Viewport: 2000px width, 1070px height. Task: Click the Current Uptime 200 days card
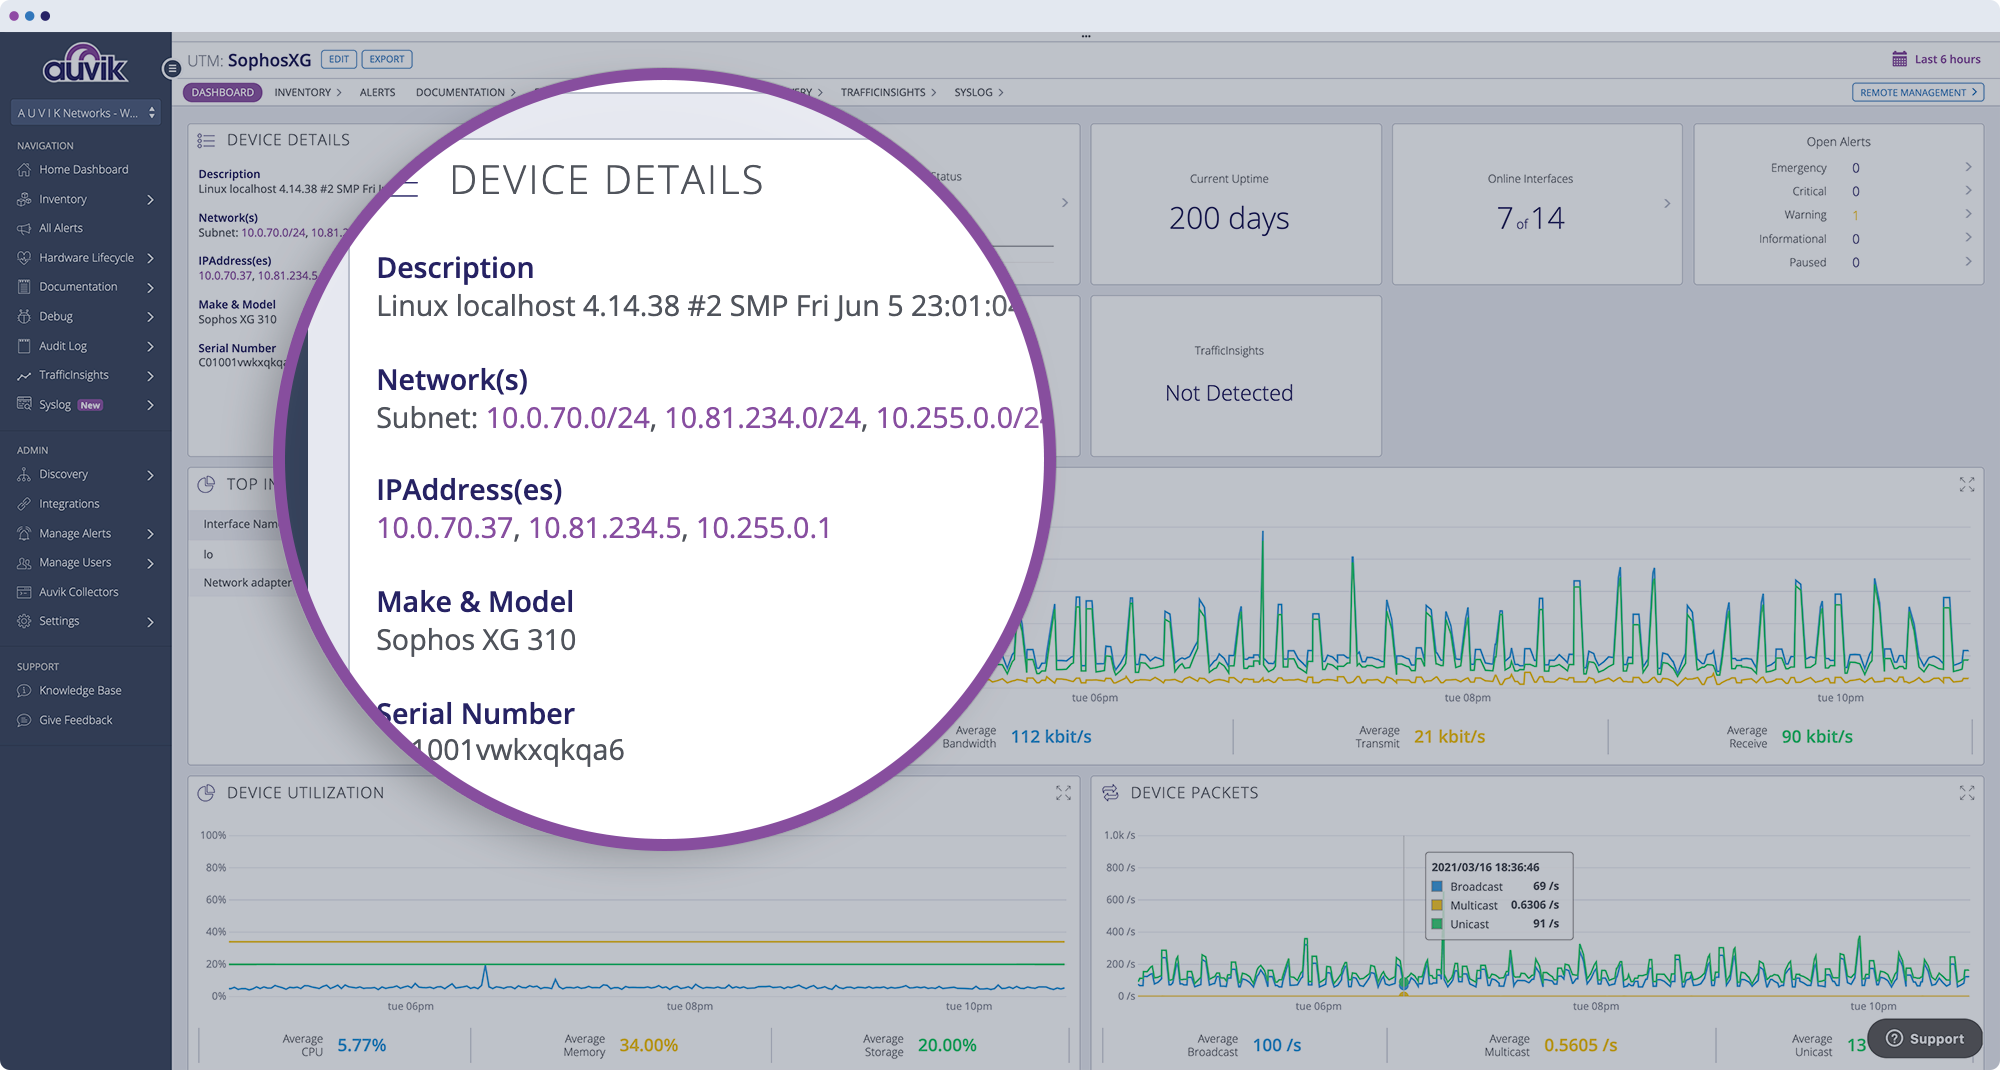coord(1236,204)
